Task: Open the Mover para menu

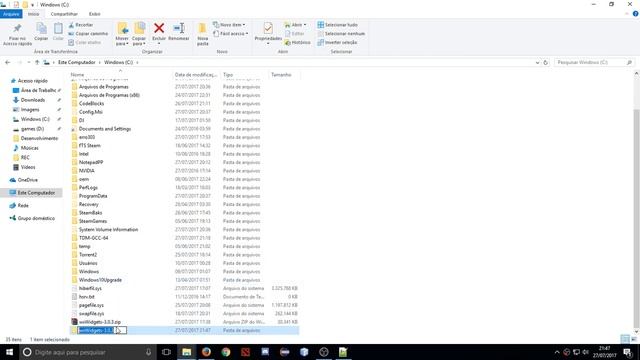Action: pos(122,34)
